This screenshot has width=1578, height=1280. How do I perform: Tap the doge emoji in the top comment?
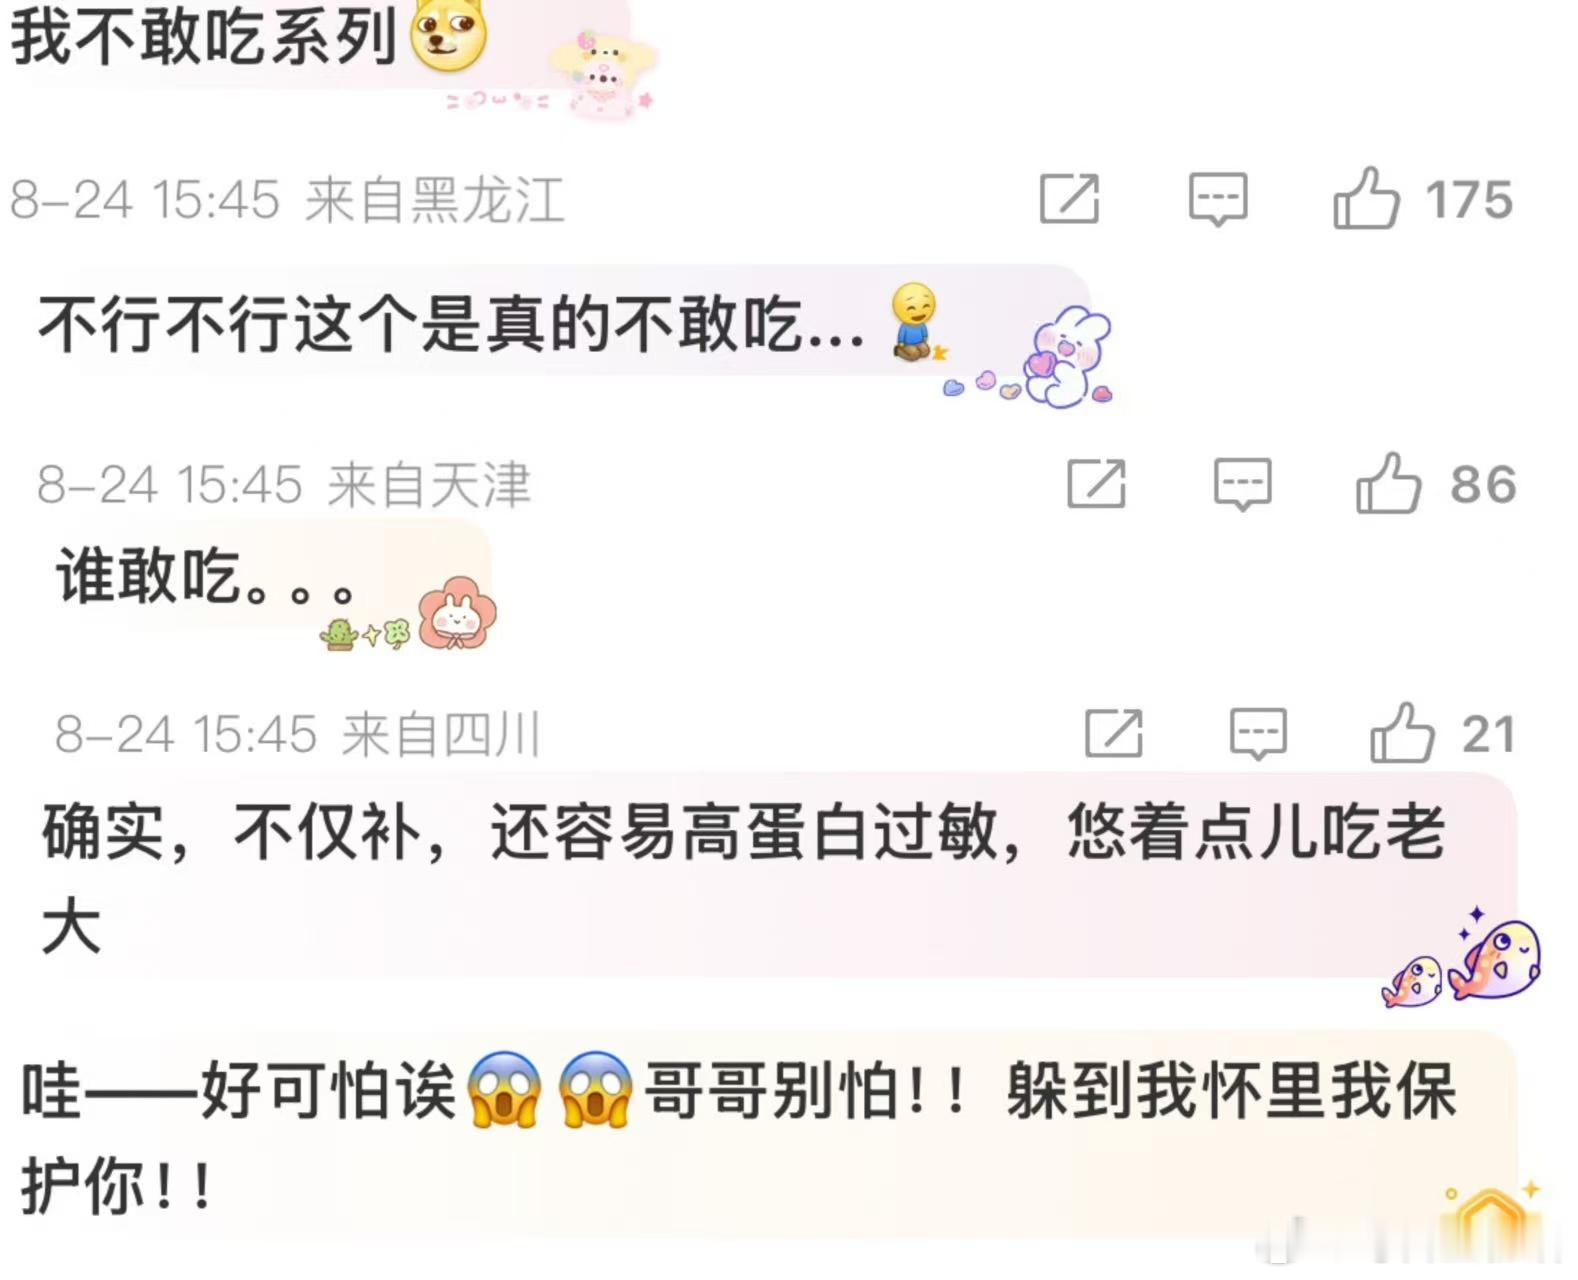coord(449,36)
